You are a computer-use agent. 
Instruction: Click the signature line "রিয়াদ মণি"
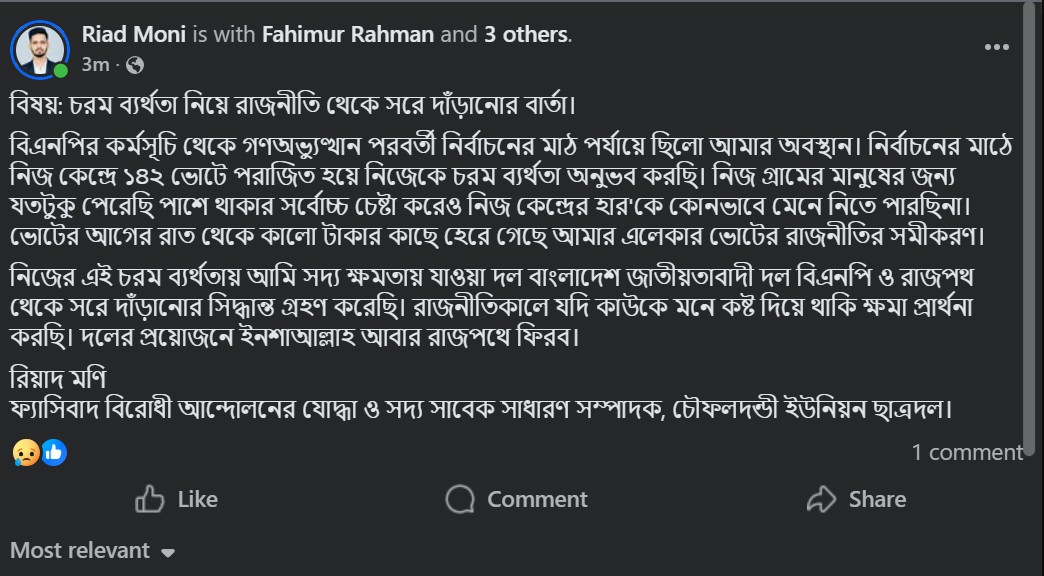pos(58,379)
